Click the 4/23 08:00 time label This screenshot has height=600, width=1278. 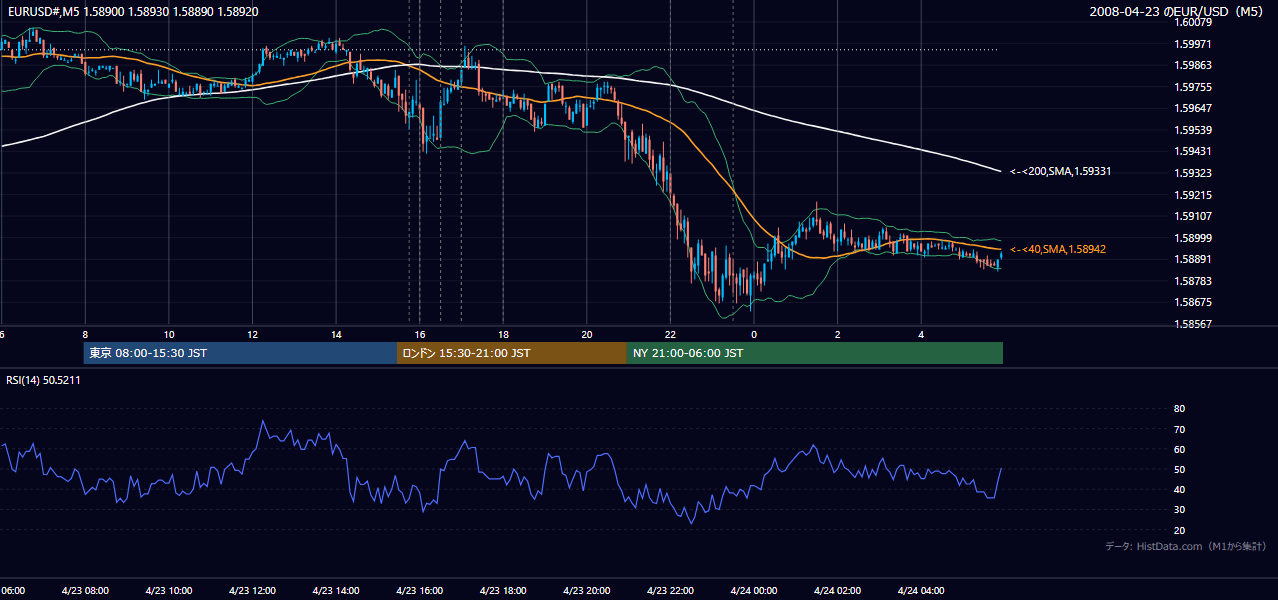pos(85,591)
